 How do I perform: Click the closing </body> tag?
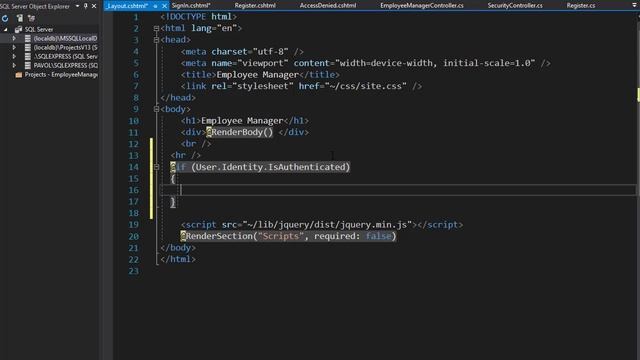(178, 248)
